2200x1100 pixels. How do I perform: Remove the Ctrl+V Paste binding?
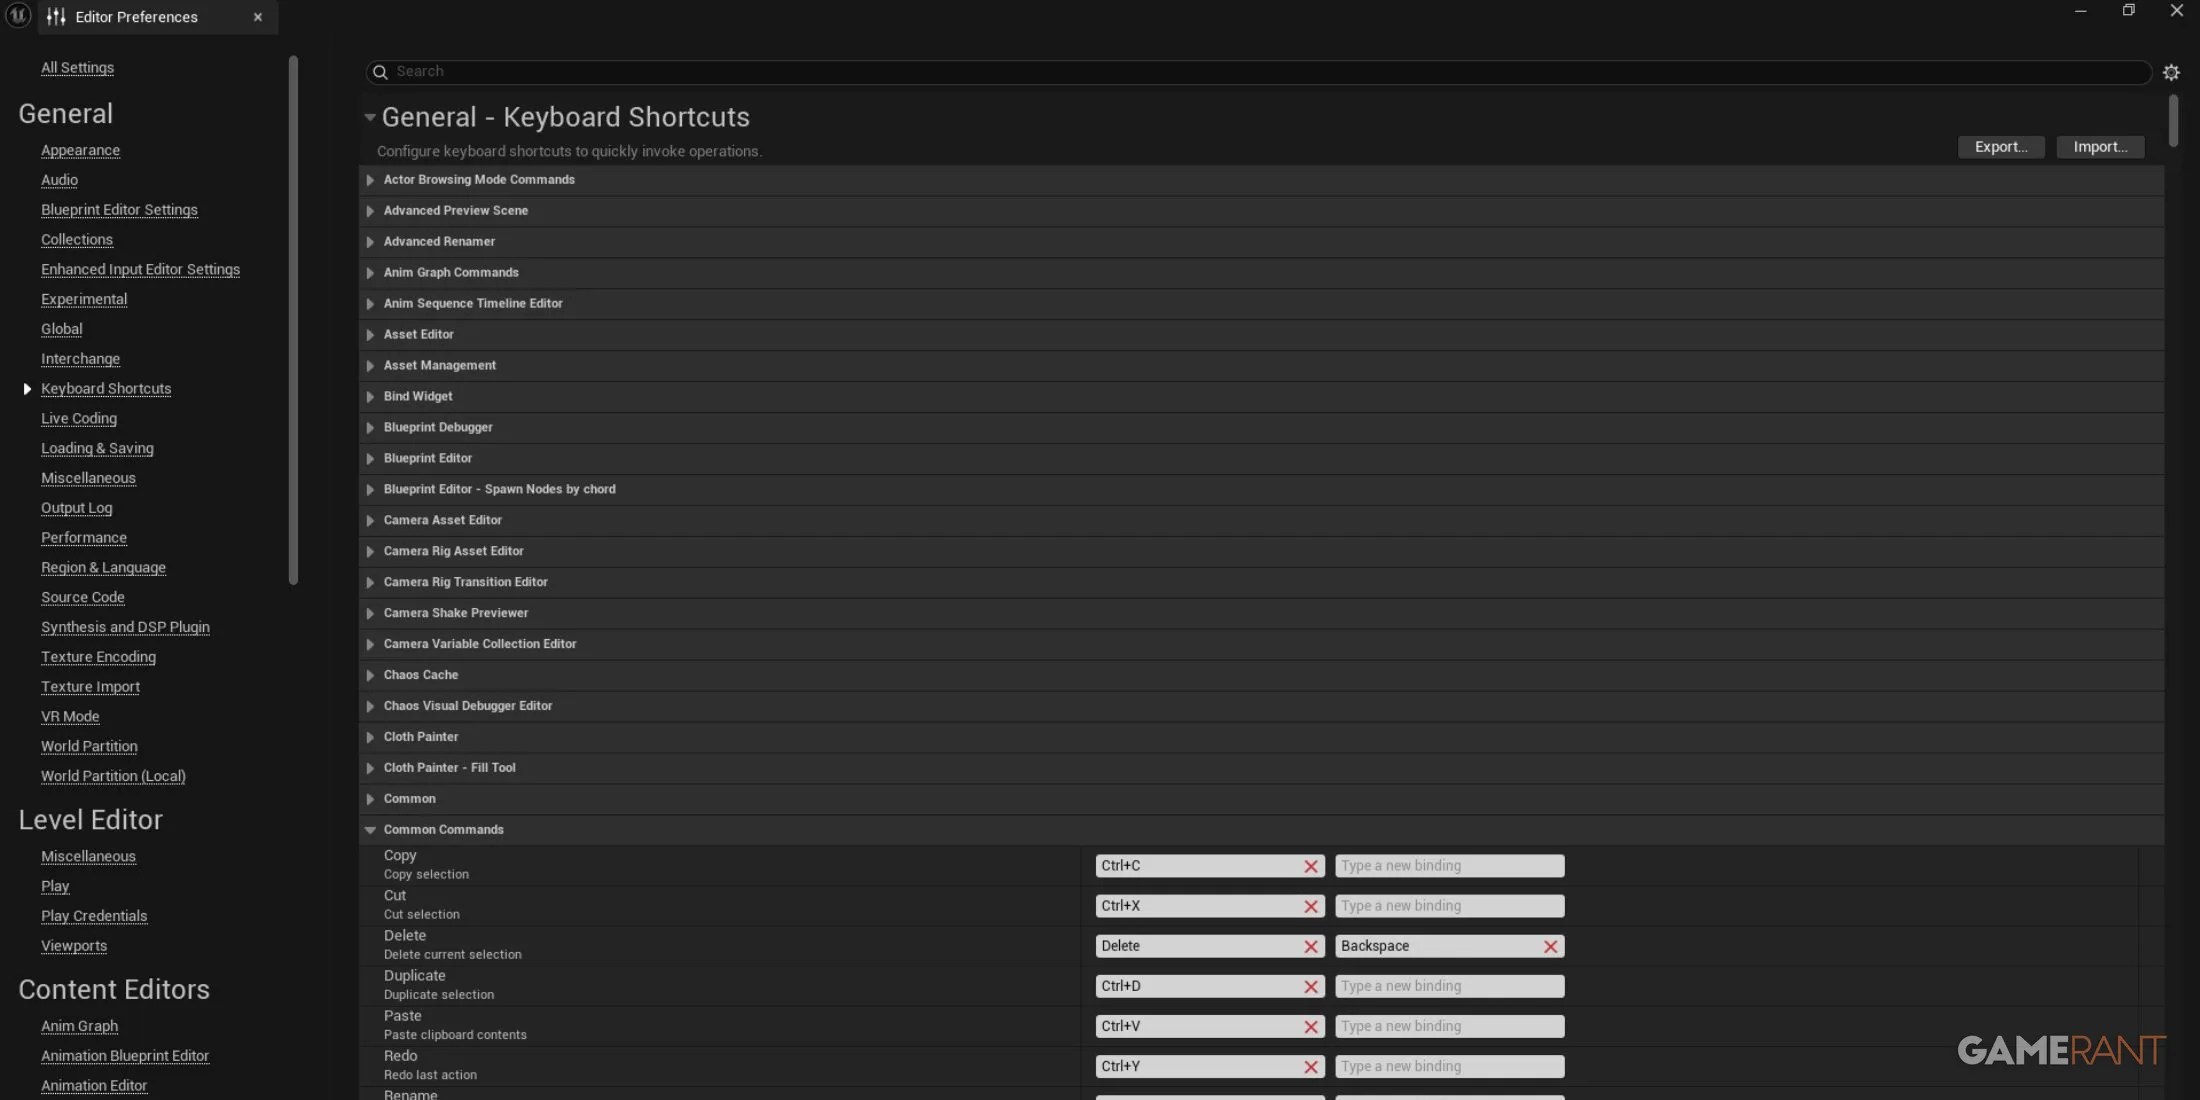[1310, 1026]
